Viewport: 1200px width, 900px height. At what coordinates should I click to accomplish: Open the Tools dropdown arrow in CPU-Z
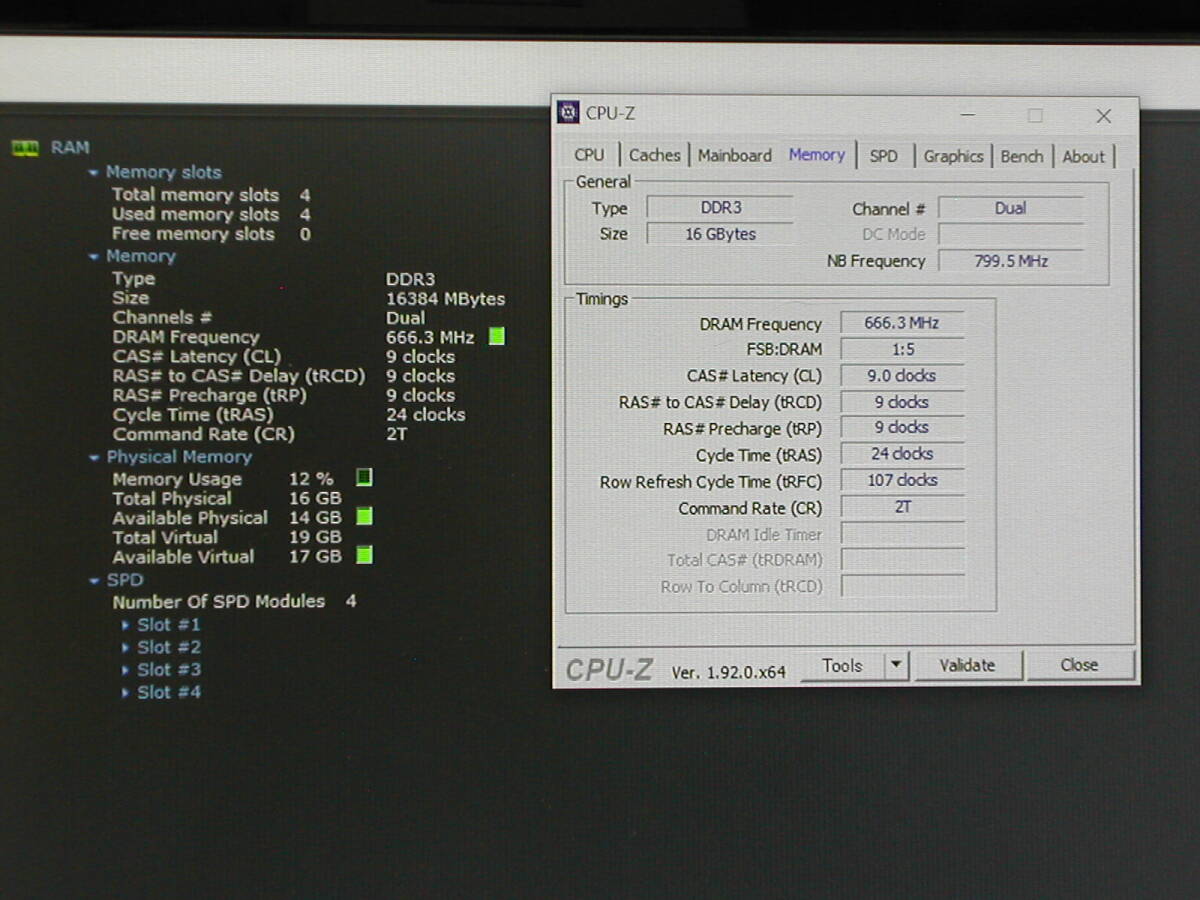tap(896, 665)
